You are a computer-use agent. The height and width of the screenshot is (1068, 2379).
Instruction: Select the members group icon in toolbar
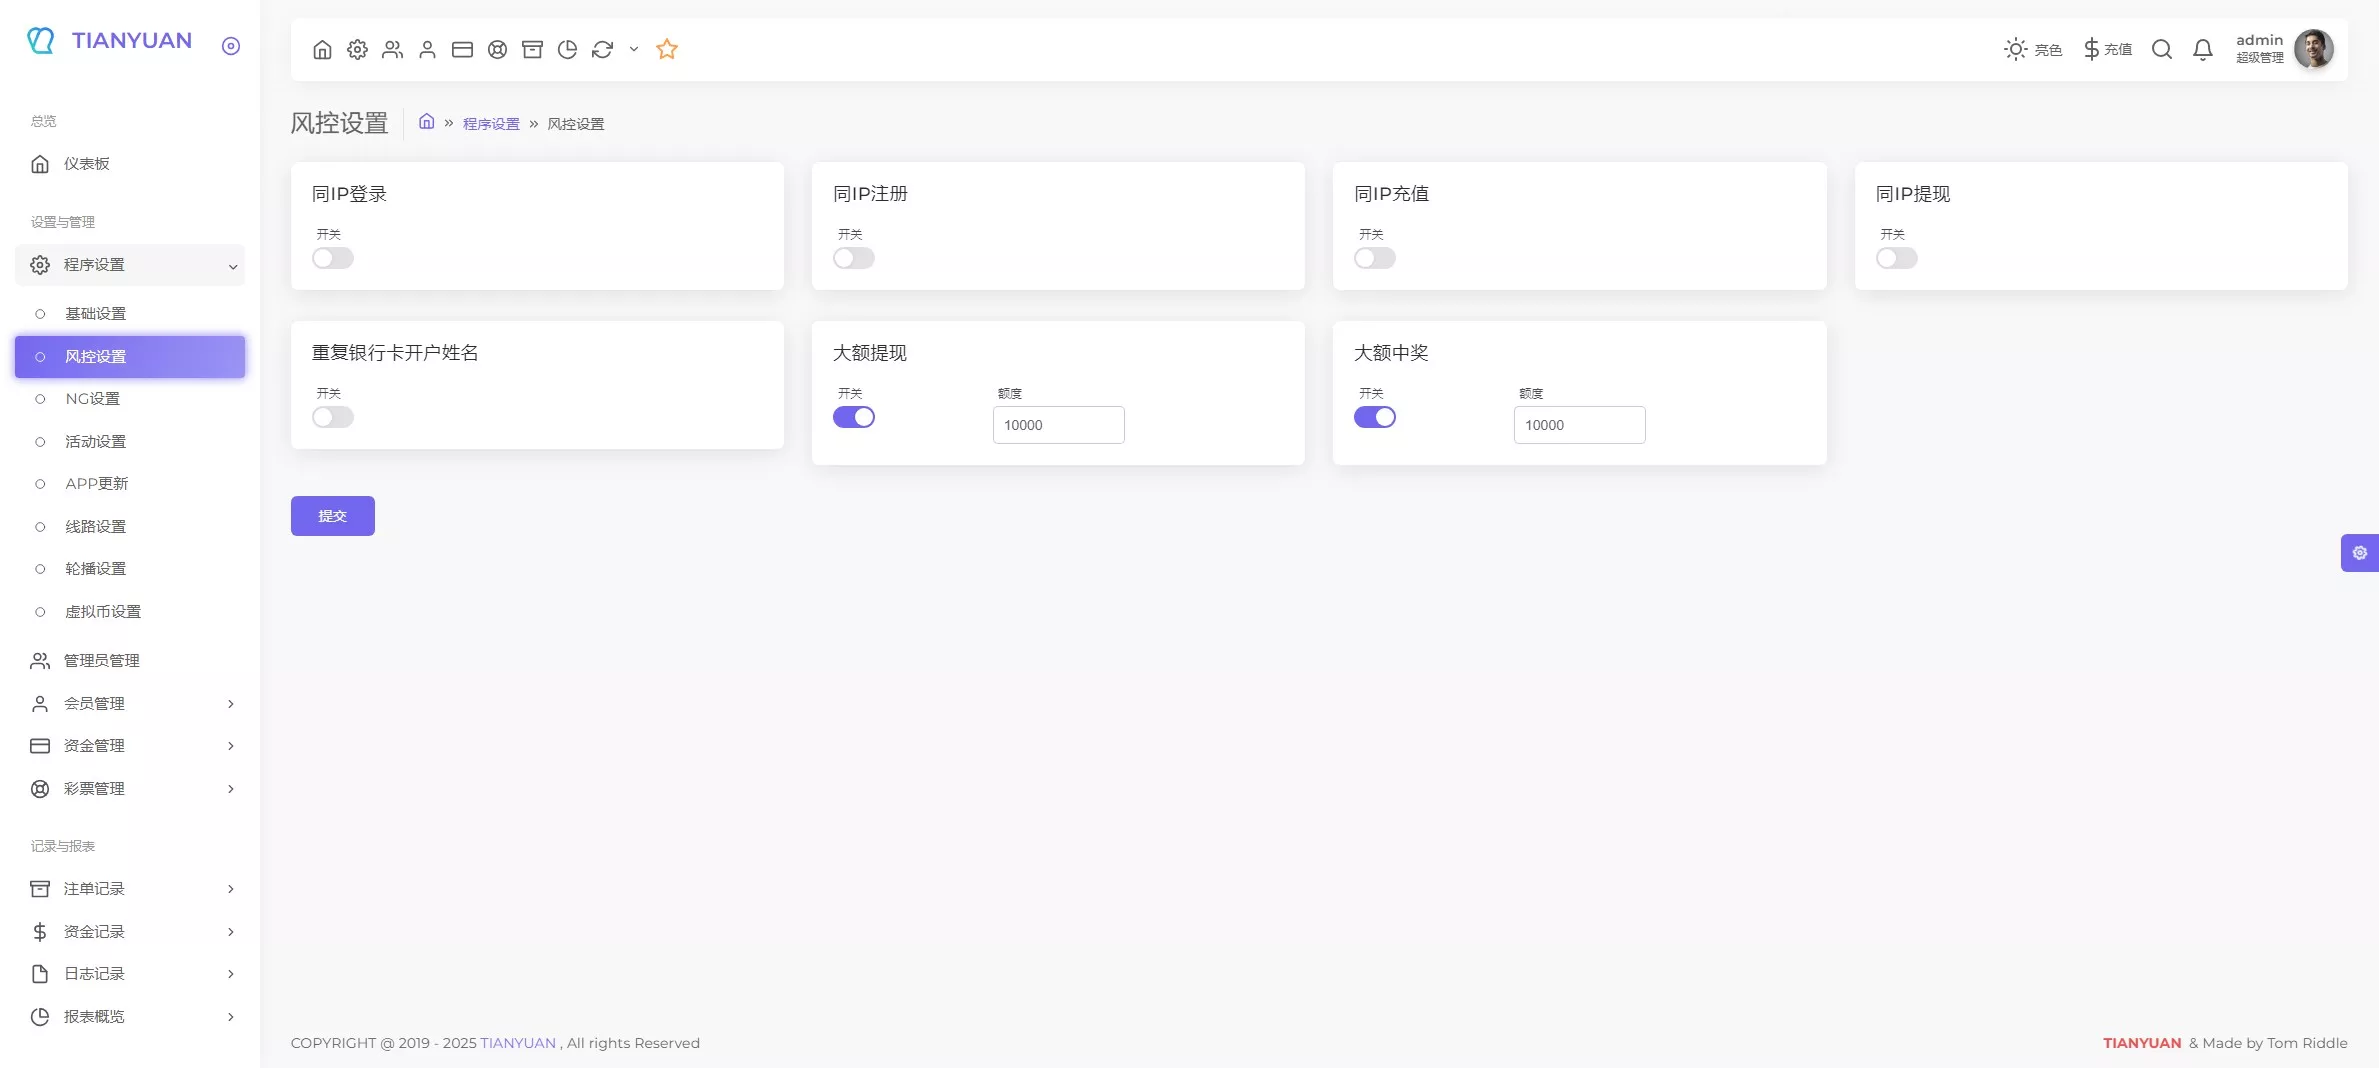pos(392,49)
